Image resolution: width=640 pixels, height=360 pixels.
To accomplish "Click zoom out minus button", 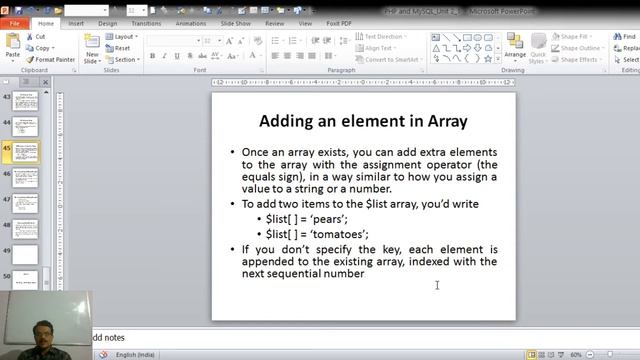I will [590, 355].
